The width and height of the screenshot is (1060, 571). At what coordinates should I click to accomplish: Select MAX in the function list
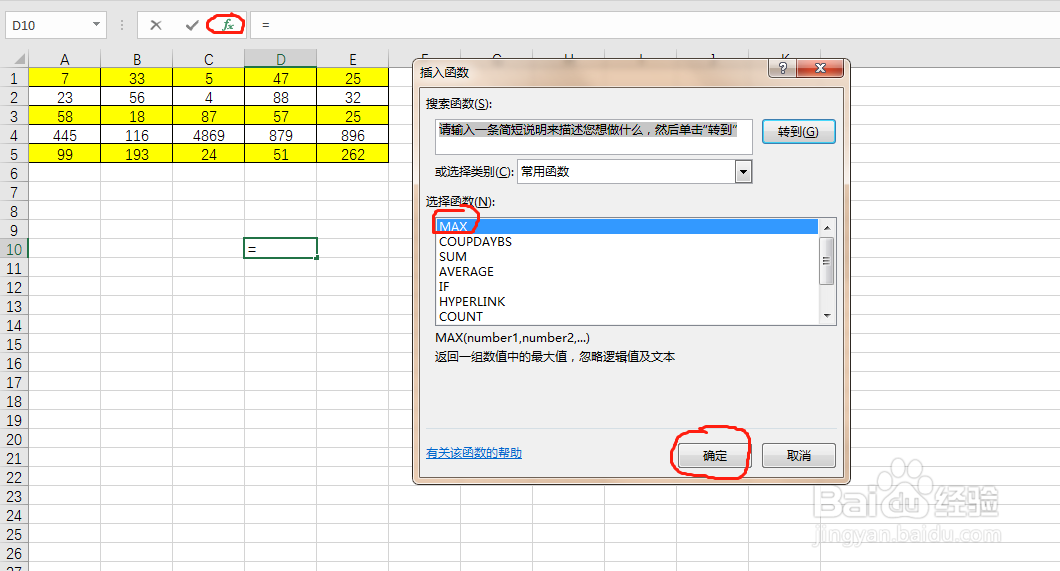[x=627, y=226]
